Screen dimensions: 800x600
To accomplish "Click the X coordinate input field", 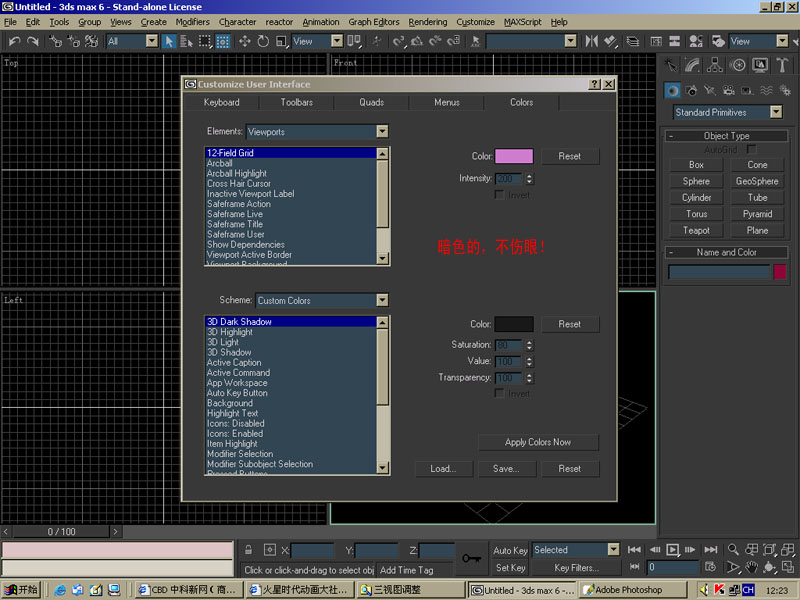I will click(312, 550).
